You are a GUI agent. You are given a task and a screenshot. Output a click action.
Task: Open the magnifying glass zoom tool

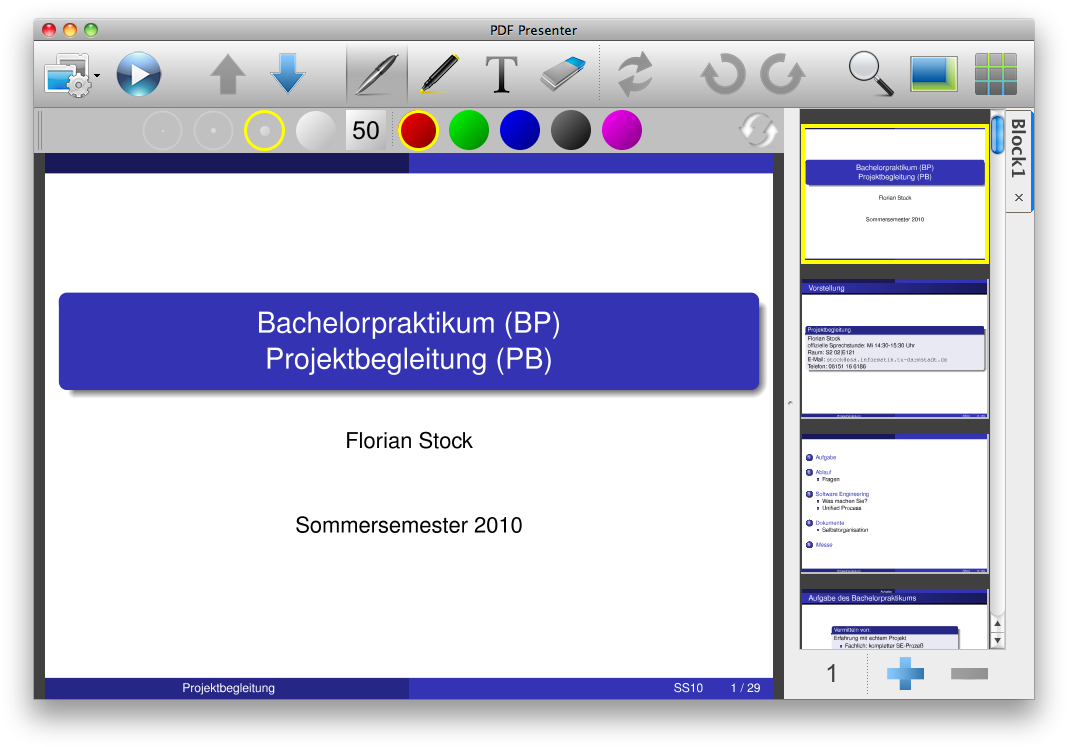(870, 75)
